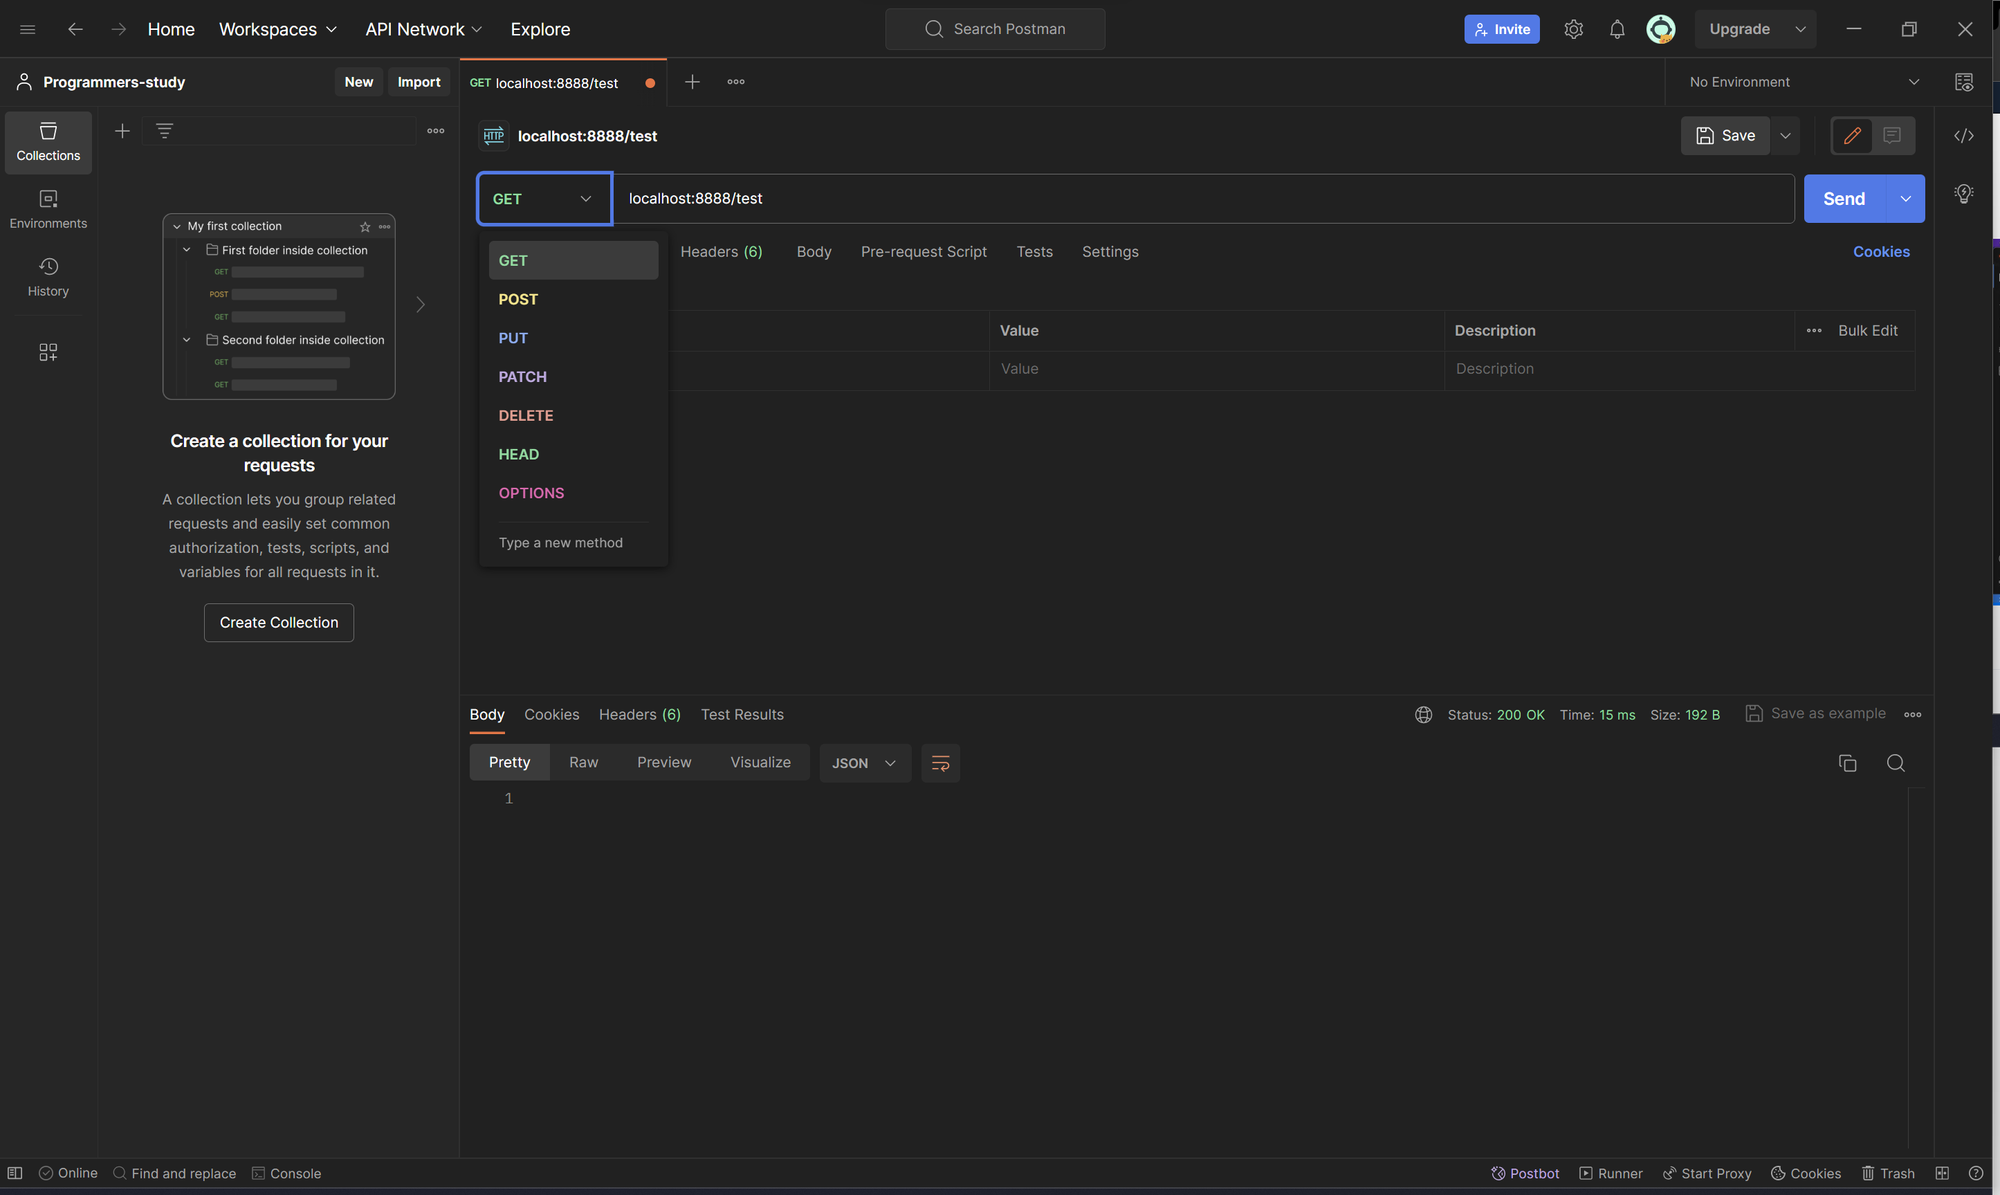Toggle sidebar from status bar icon
2000x1195 pixels.
coord(15,1173)
